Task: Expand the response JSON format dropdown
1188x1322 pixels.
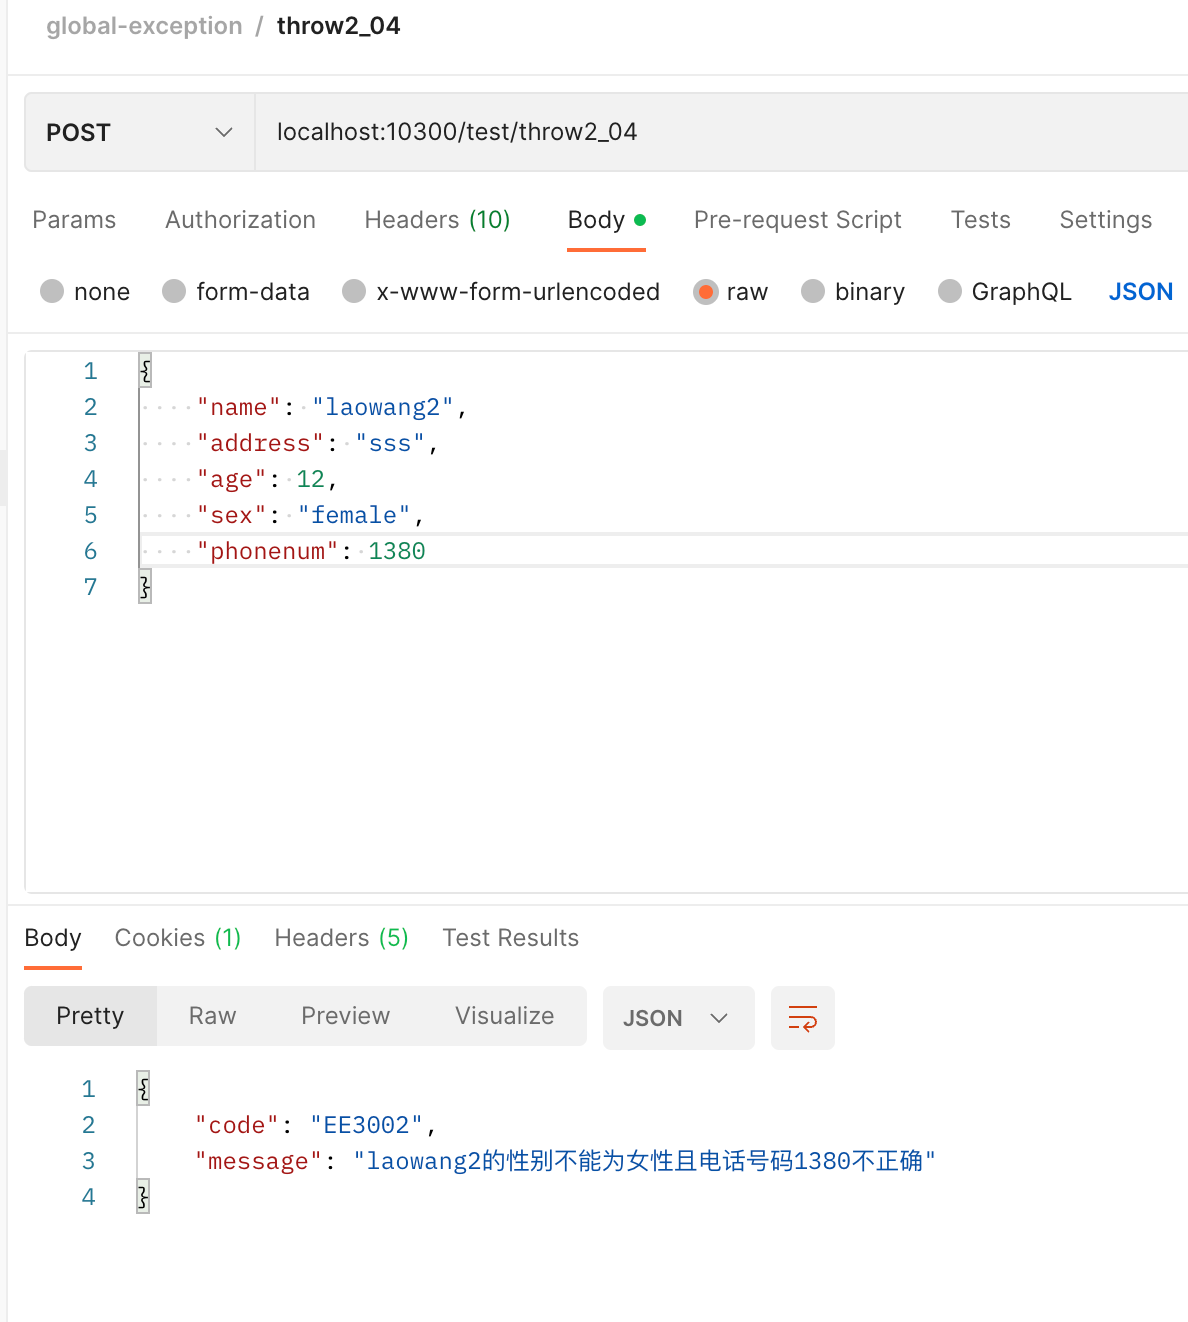Action: pyautogui.click(x=677, y=1018)
